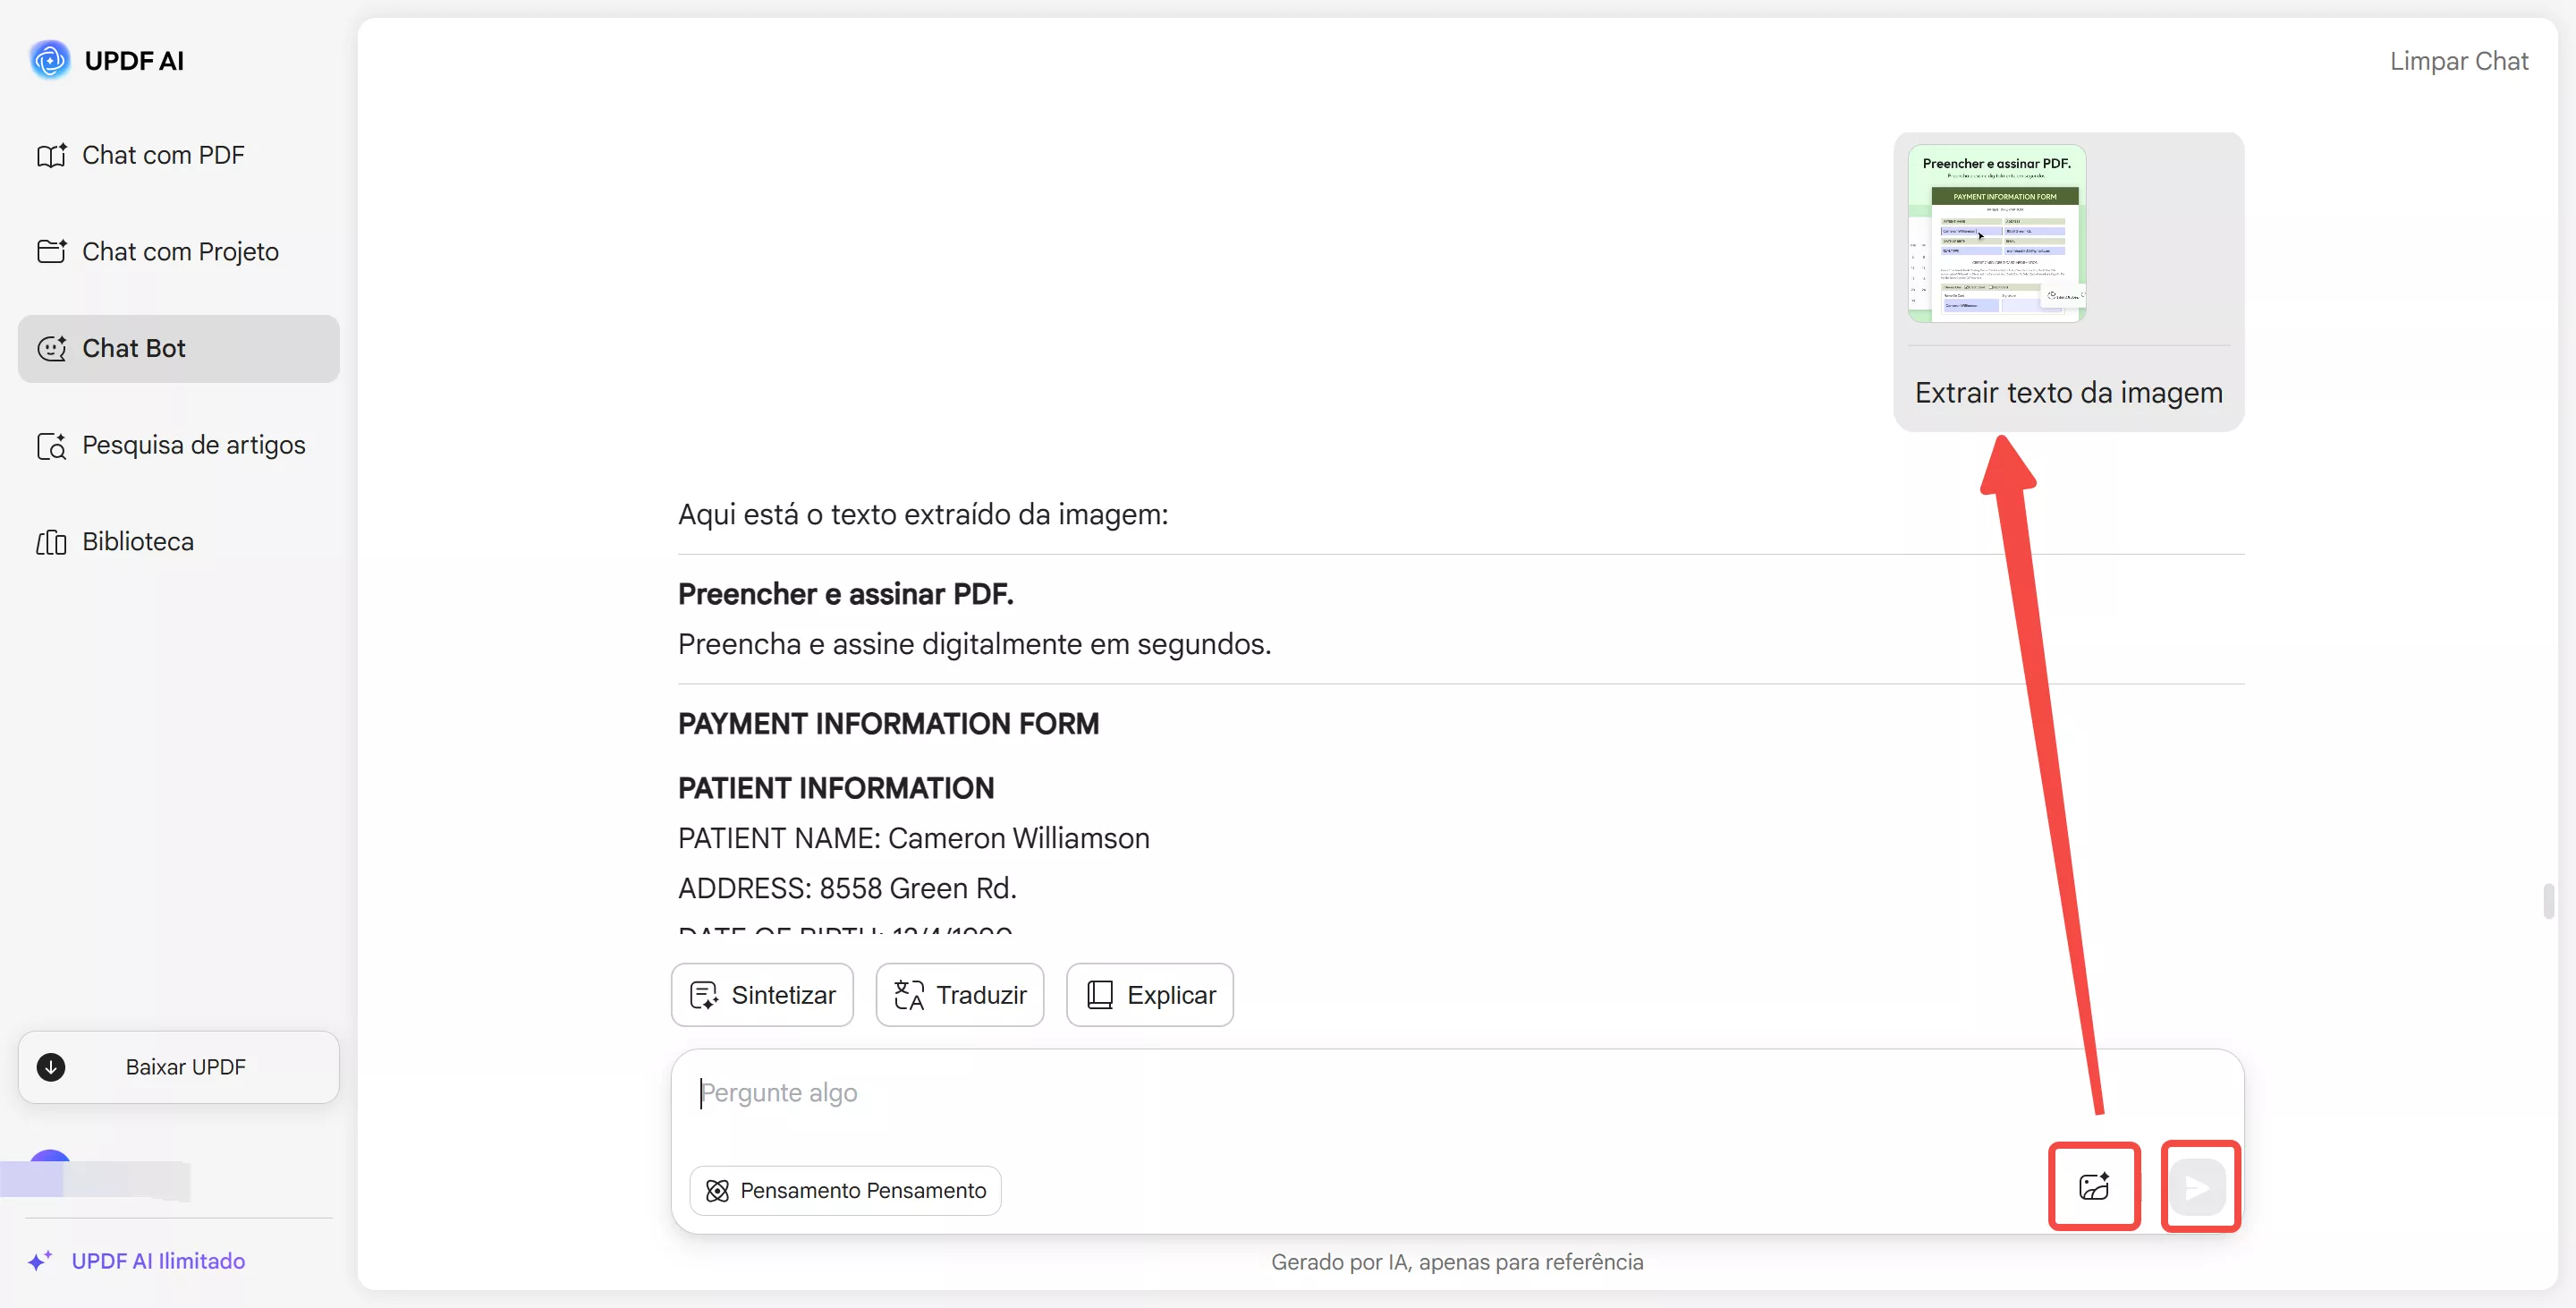Click the chat vertical scrollbar handle
Screen dimensions: 2576x1308
2549,900
